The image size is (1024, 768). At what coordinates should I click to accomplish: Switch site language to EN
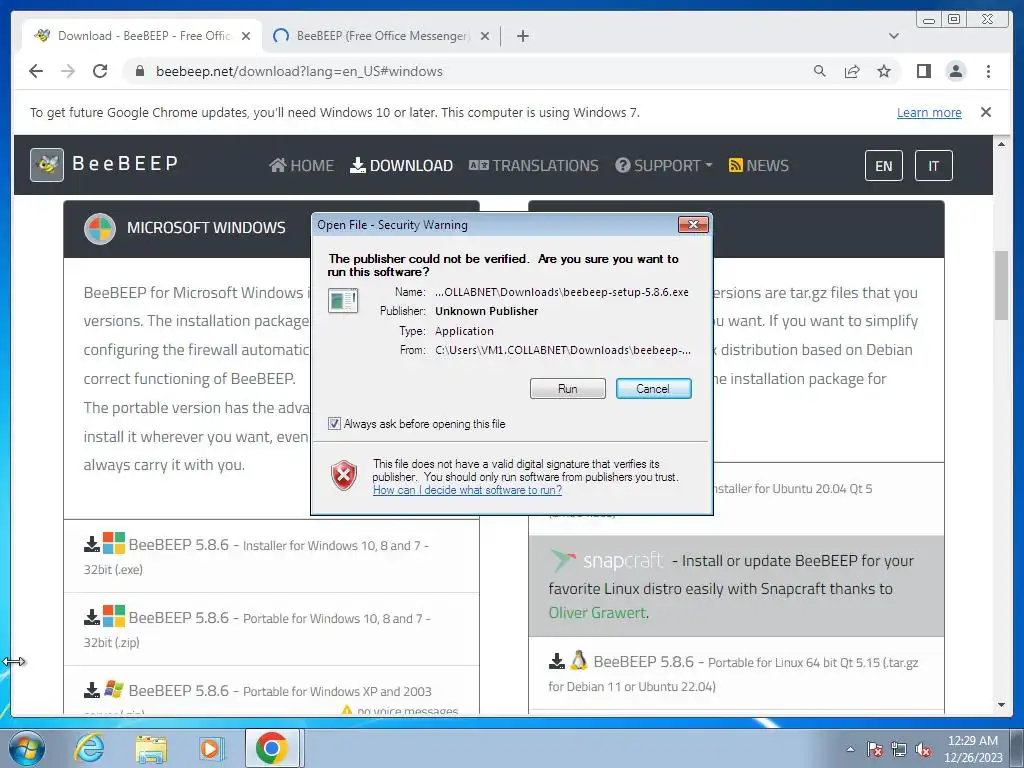point(884,166)
